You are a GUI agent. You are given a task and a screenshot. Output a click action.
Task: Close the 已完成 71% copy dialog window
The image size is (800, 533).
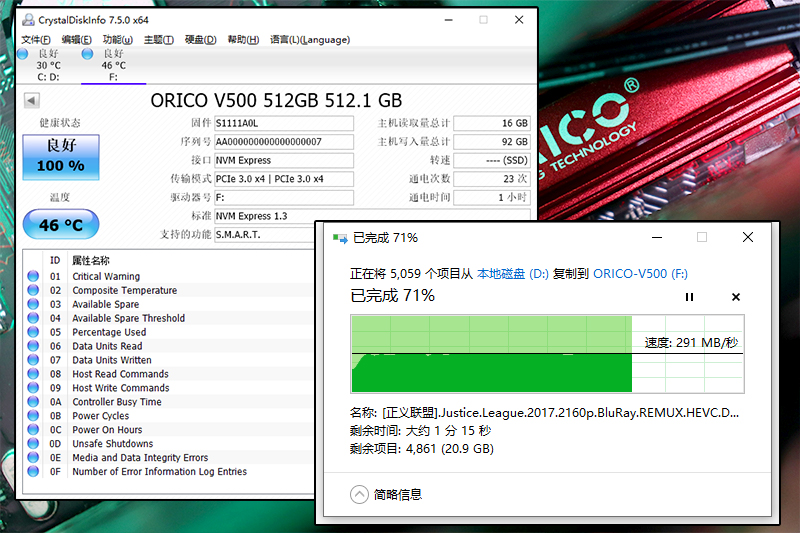[x=748, y=237]
